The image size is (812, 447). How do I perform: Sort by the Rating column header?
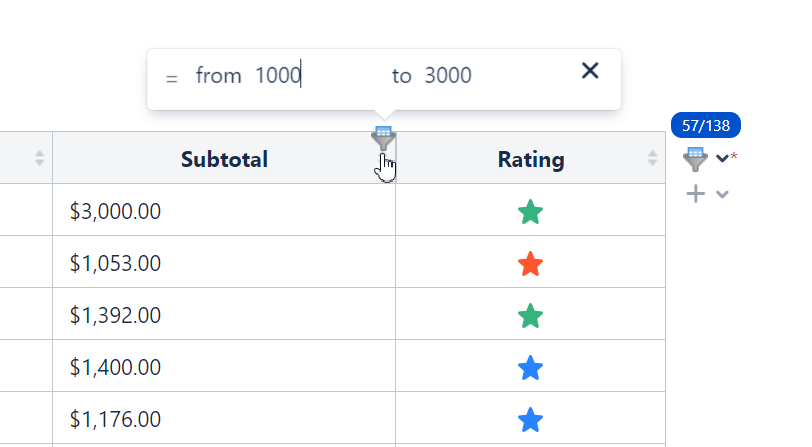pos(530,159)
